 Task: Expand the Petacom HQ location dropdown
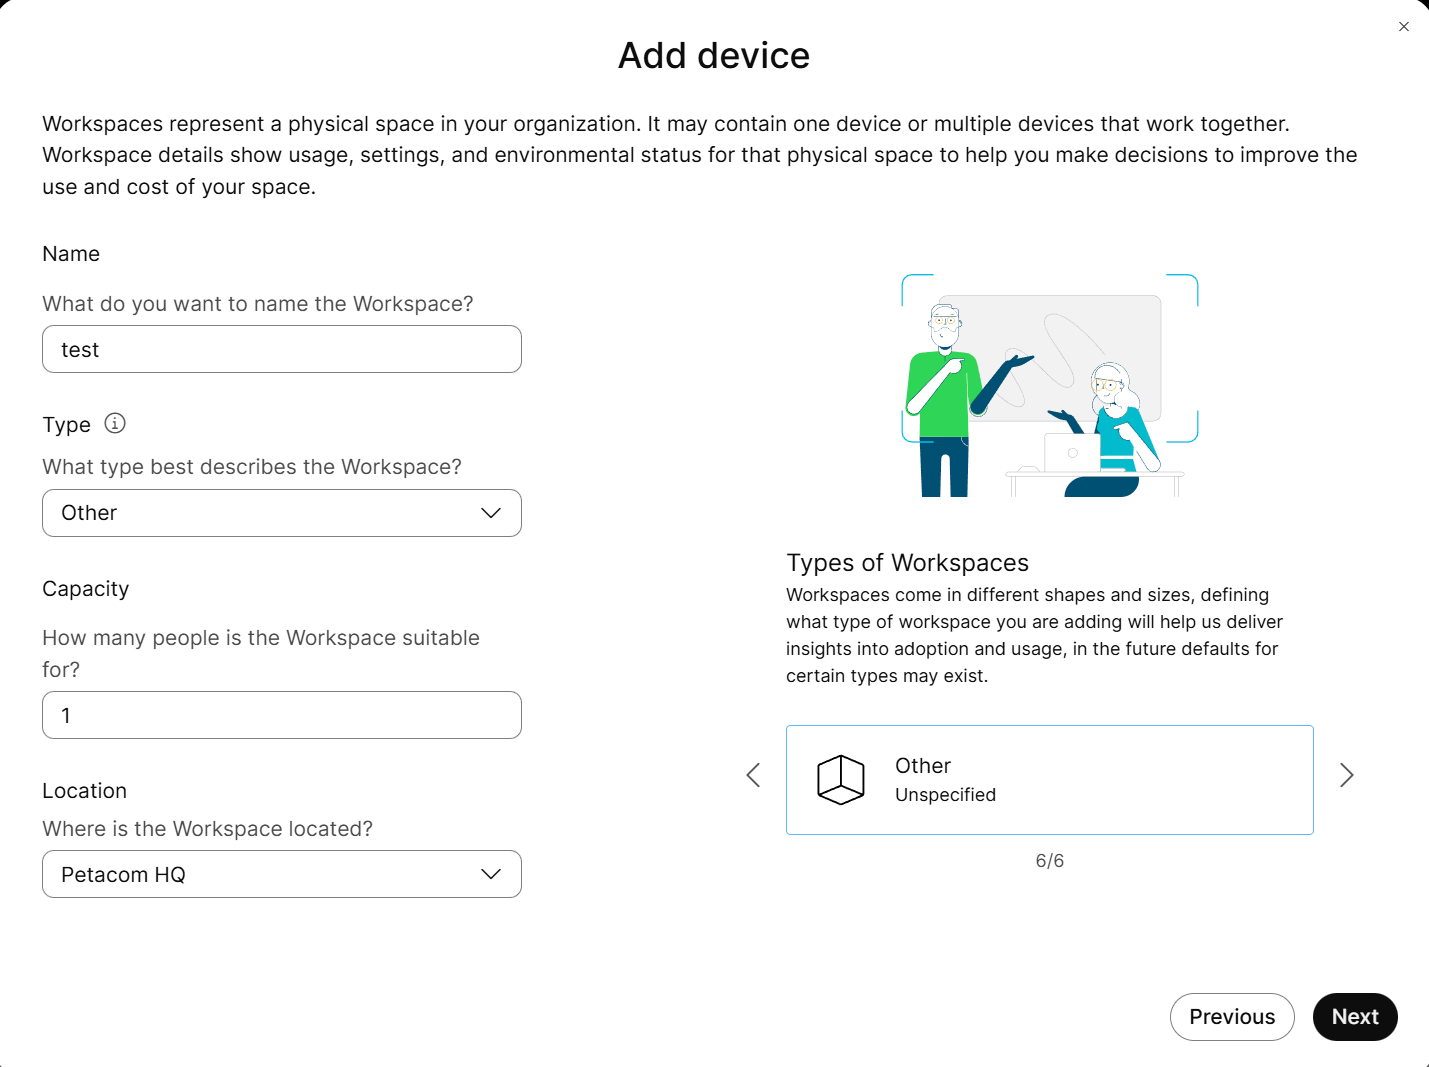coord(282,874)
